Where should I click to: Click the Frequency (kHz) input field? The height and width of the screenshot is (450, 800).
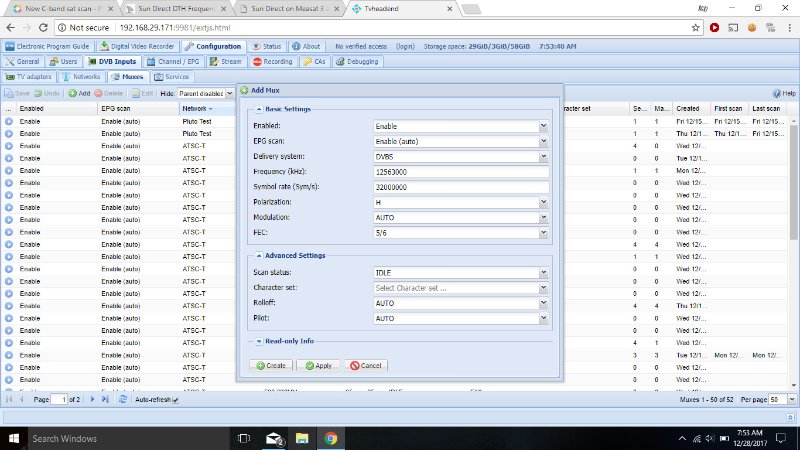point(461,172)
